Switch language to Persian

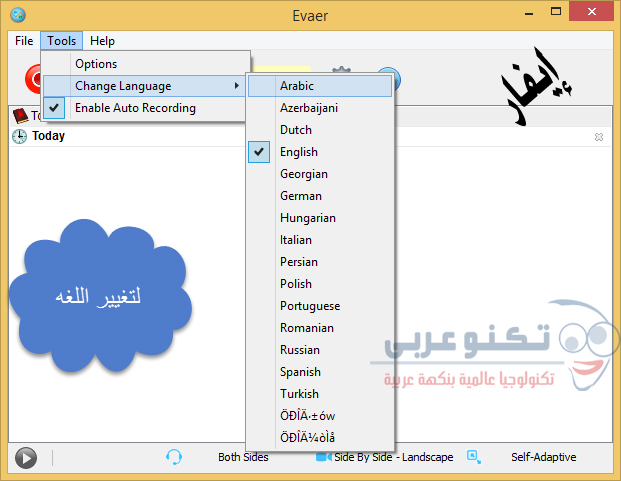pos(320,262)
